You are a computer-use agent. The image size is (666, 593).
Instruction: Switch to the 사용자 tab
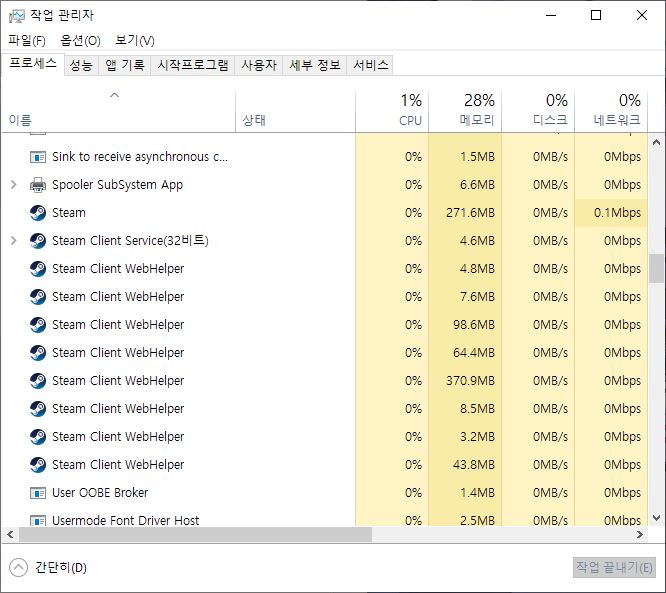click(259, 65)
